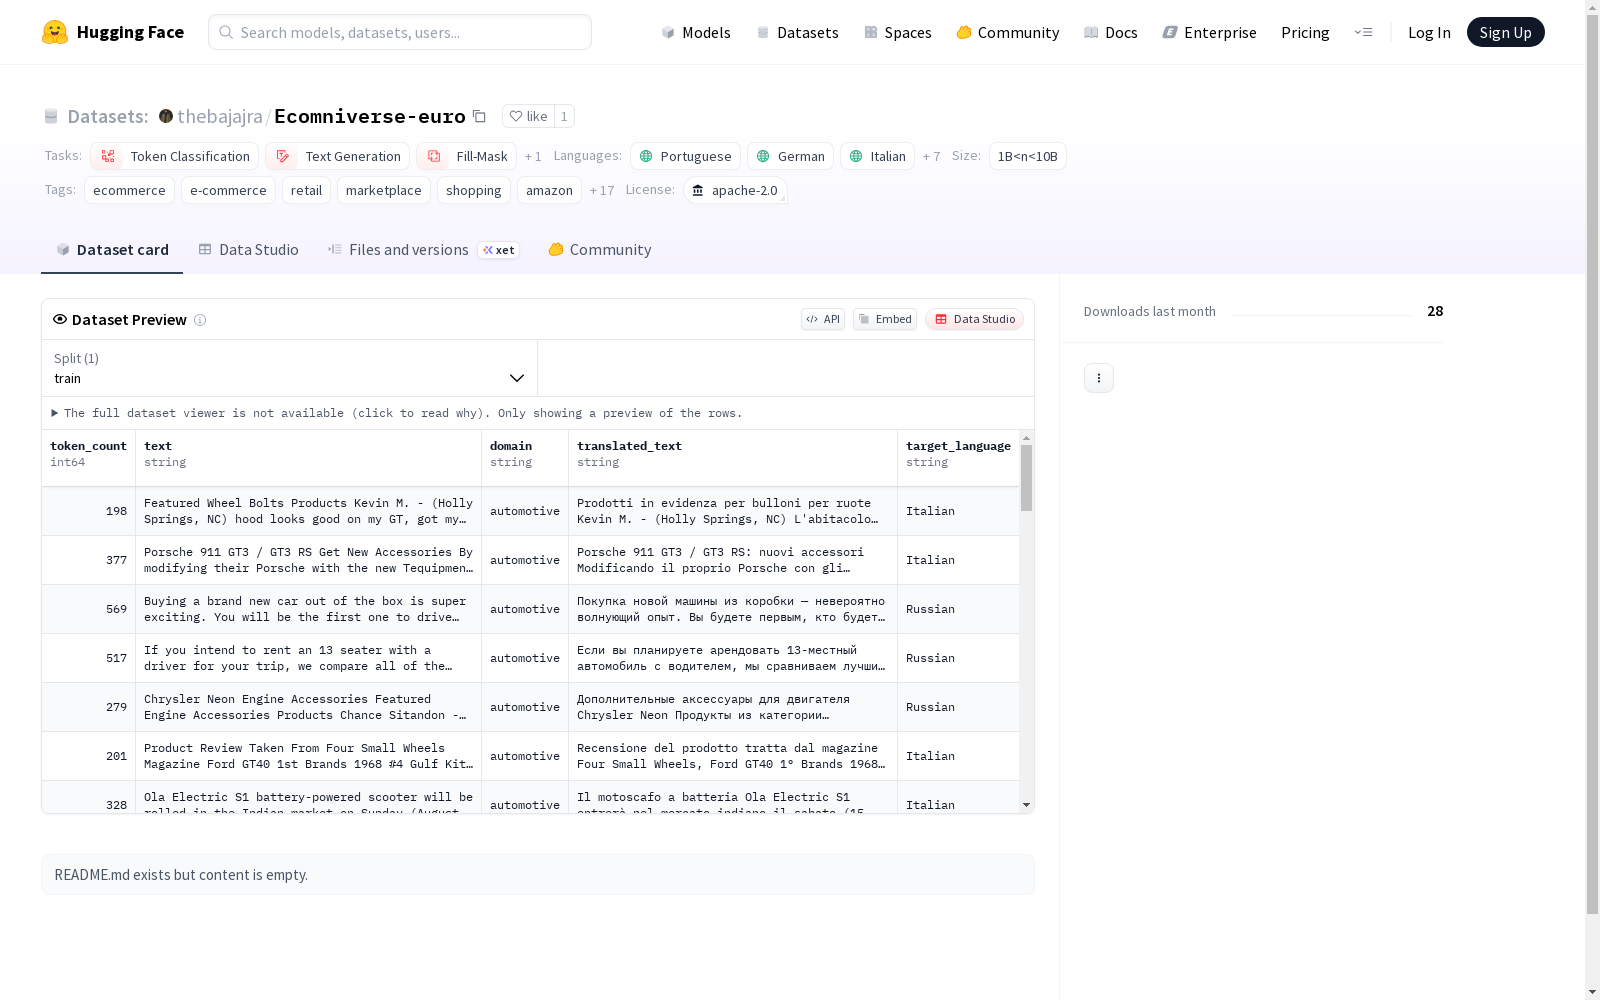The height and width of the screenshot is (1000, 1600).
Task: Click the globe icon next to Italian
Action: [x=856, y=156]
